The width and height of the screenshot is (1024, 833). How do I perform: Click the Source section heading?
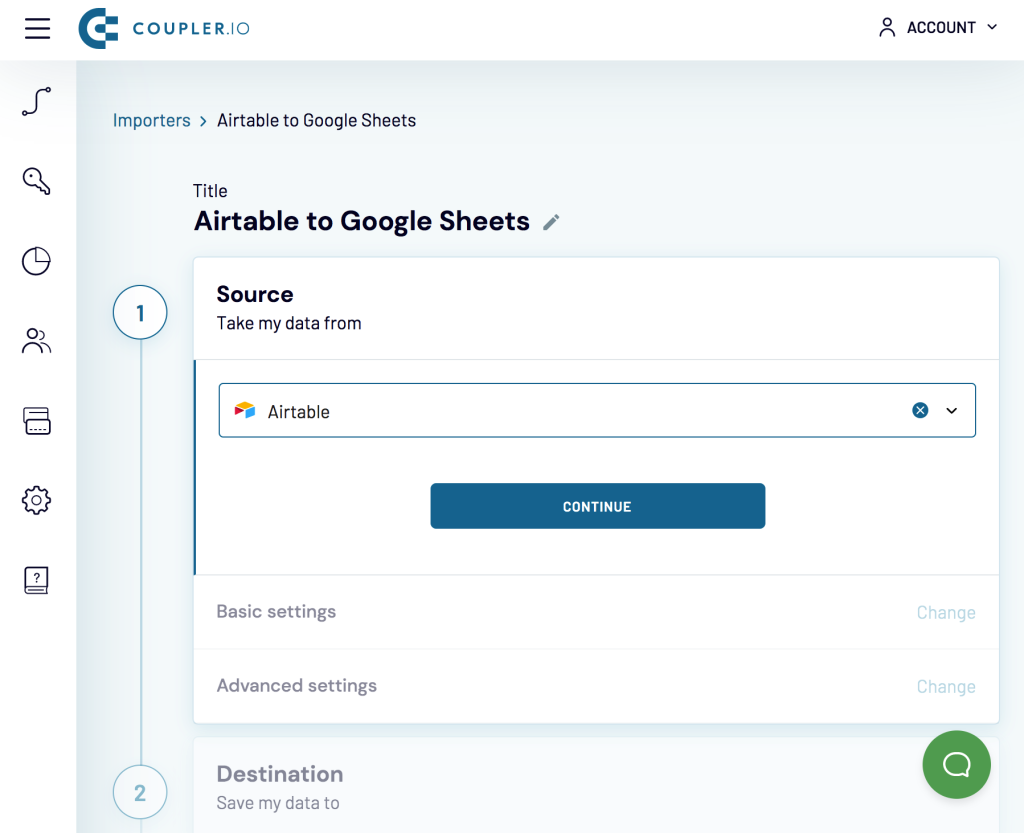coord(255,294)
